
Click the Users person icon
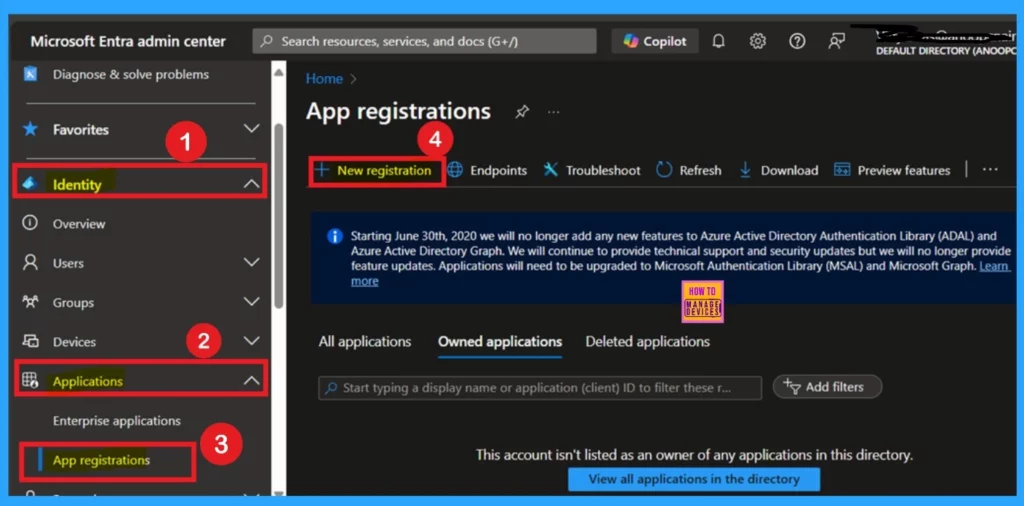point(30,262)
